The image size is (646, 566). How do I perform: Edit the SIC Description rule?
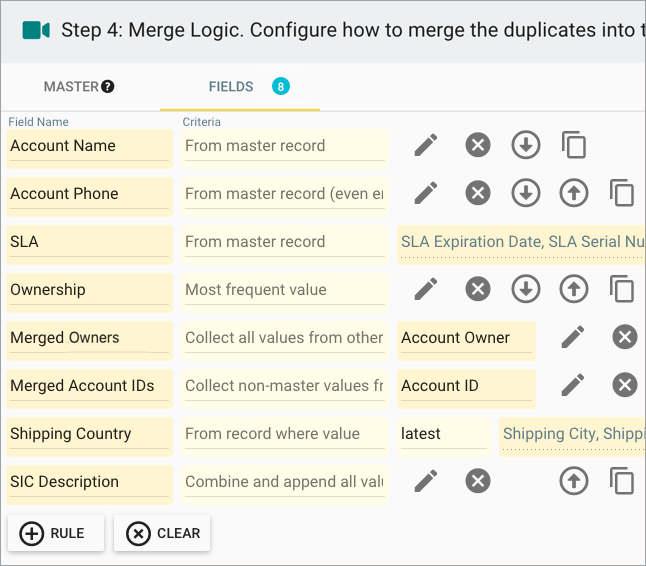(426, 481)
